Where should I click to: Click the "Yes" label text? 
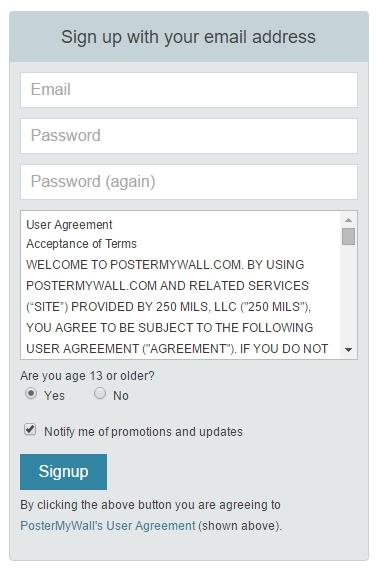pyautogui.click(x=54, y=395)
